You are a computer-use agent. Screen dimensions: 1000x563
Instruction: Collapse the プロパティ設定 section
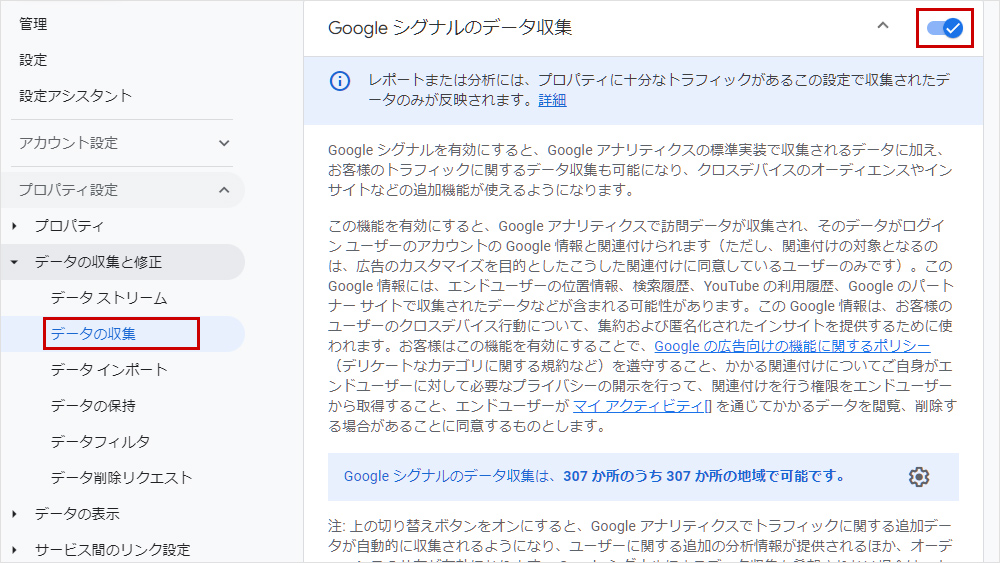pos(224,190)
